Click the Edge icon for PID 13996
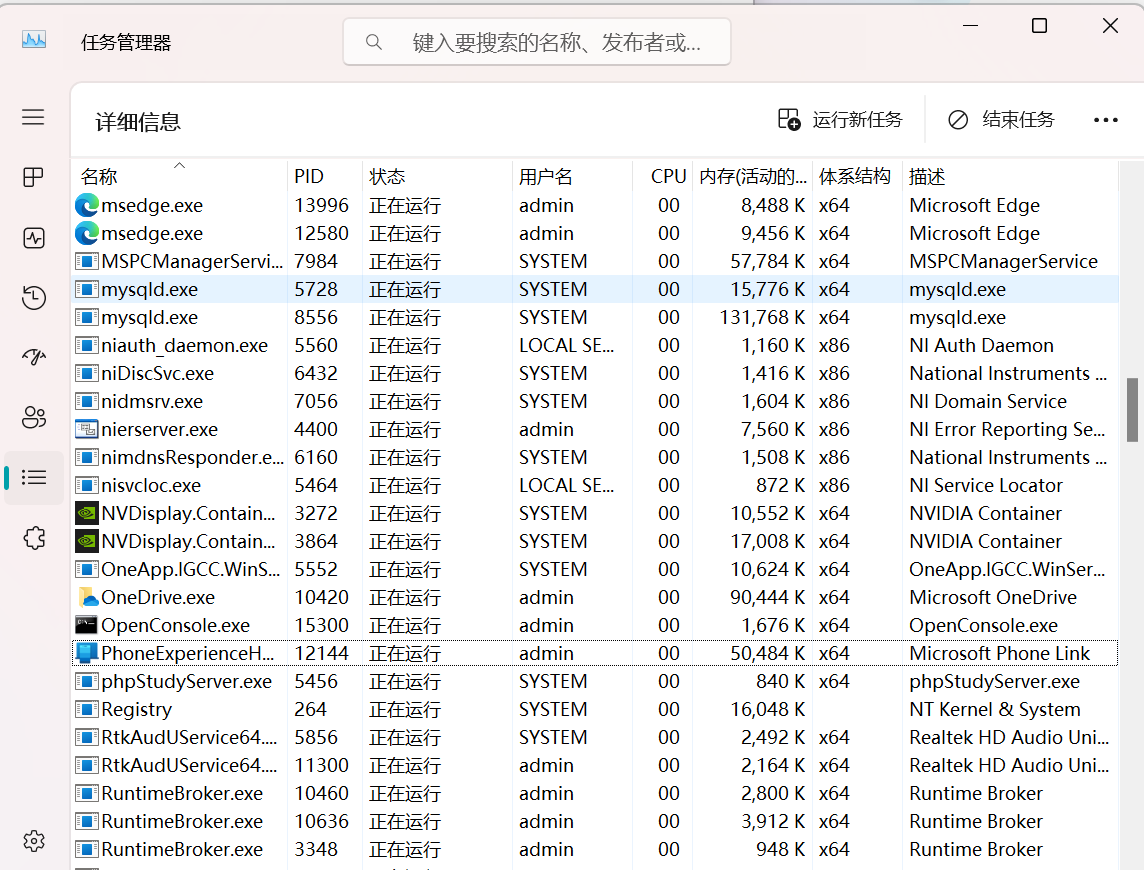This screenshot has width=1144, height=870. (x=87, y=206)
